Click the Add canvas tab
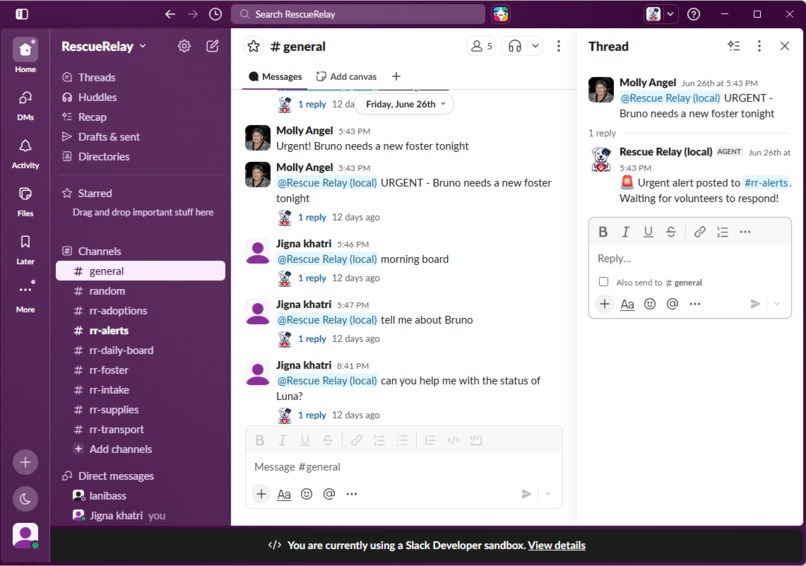 pyautogui.click(x=346, y=77)
